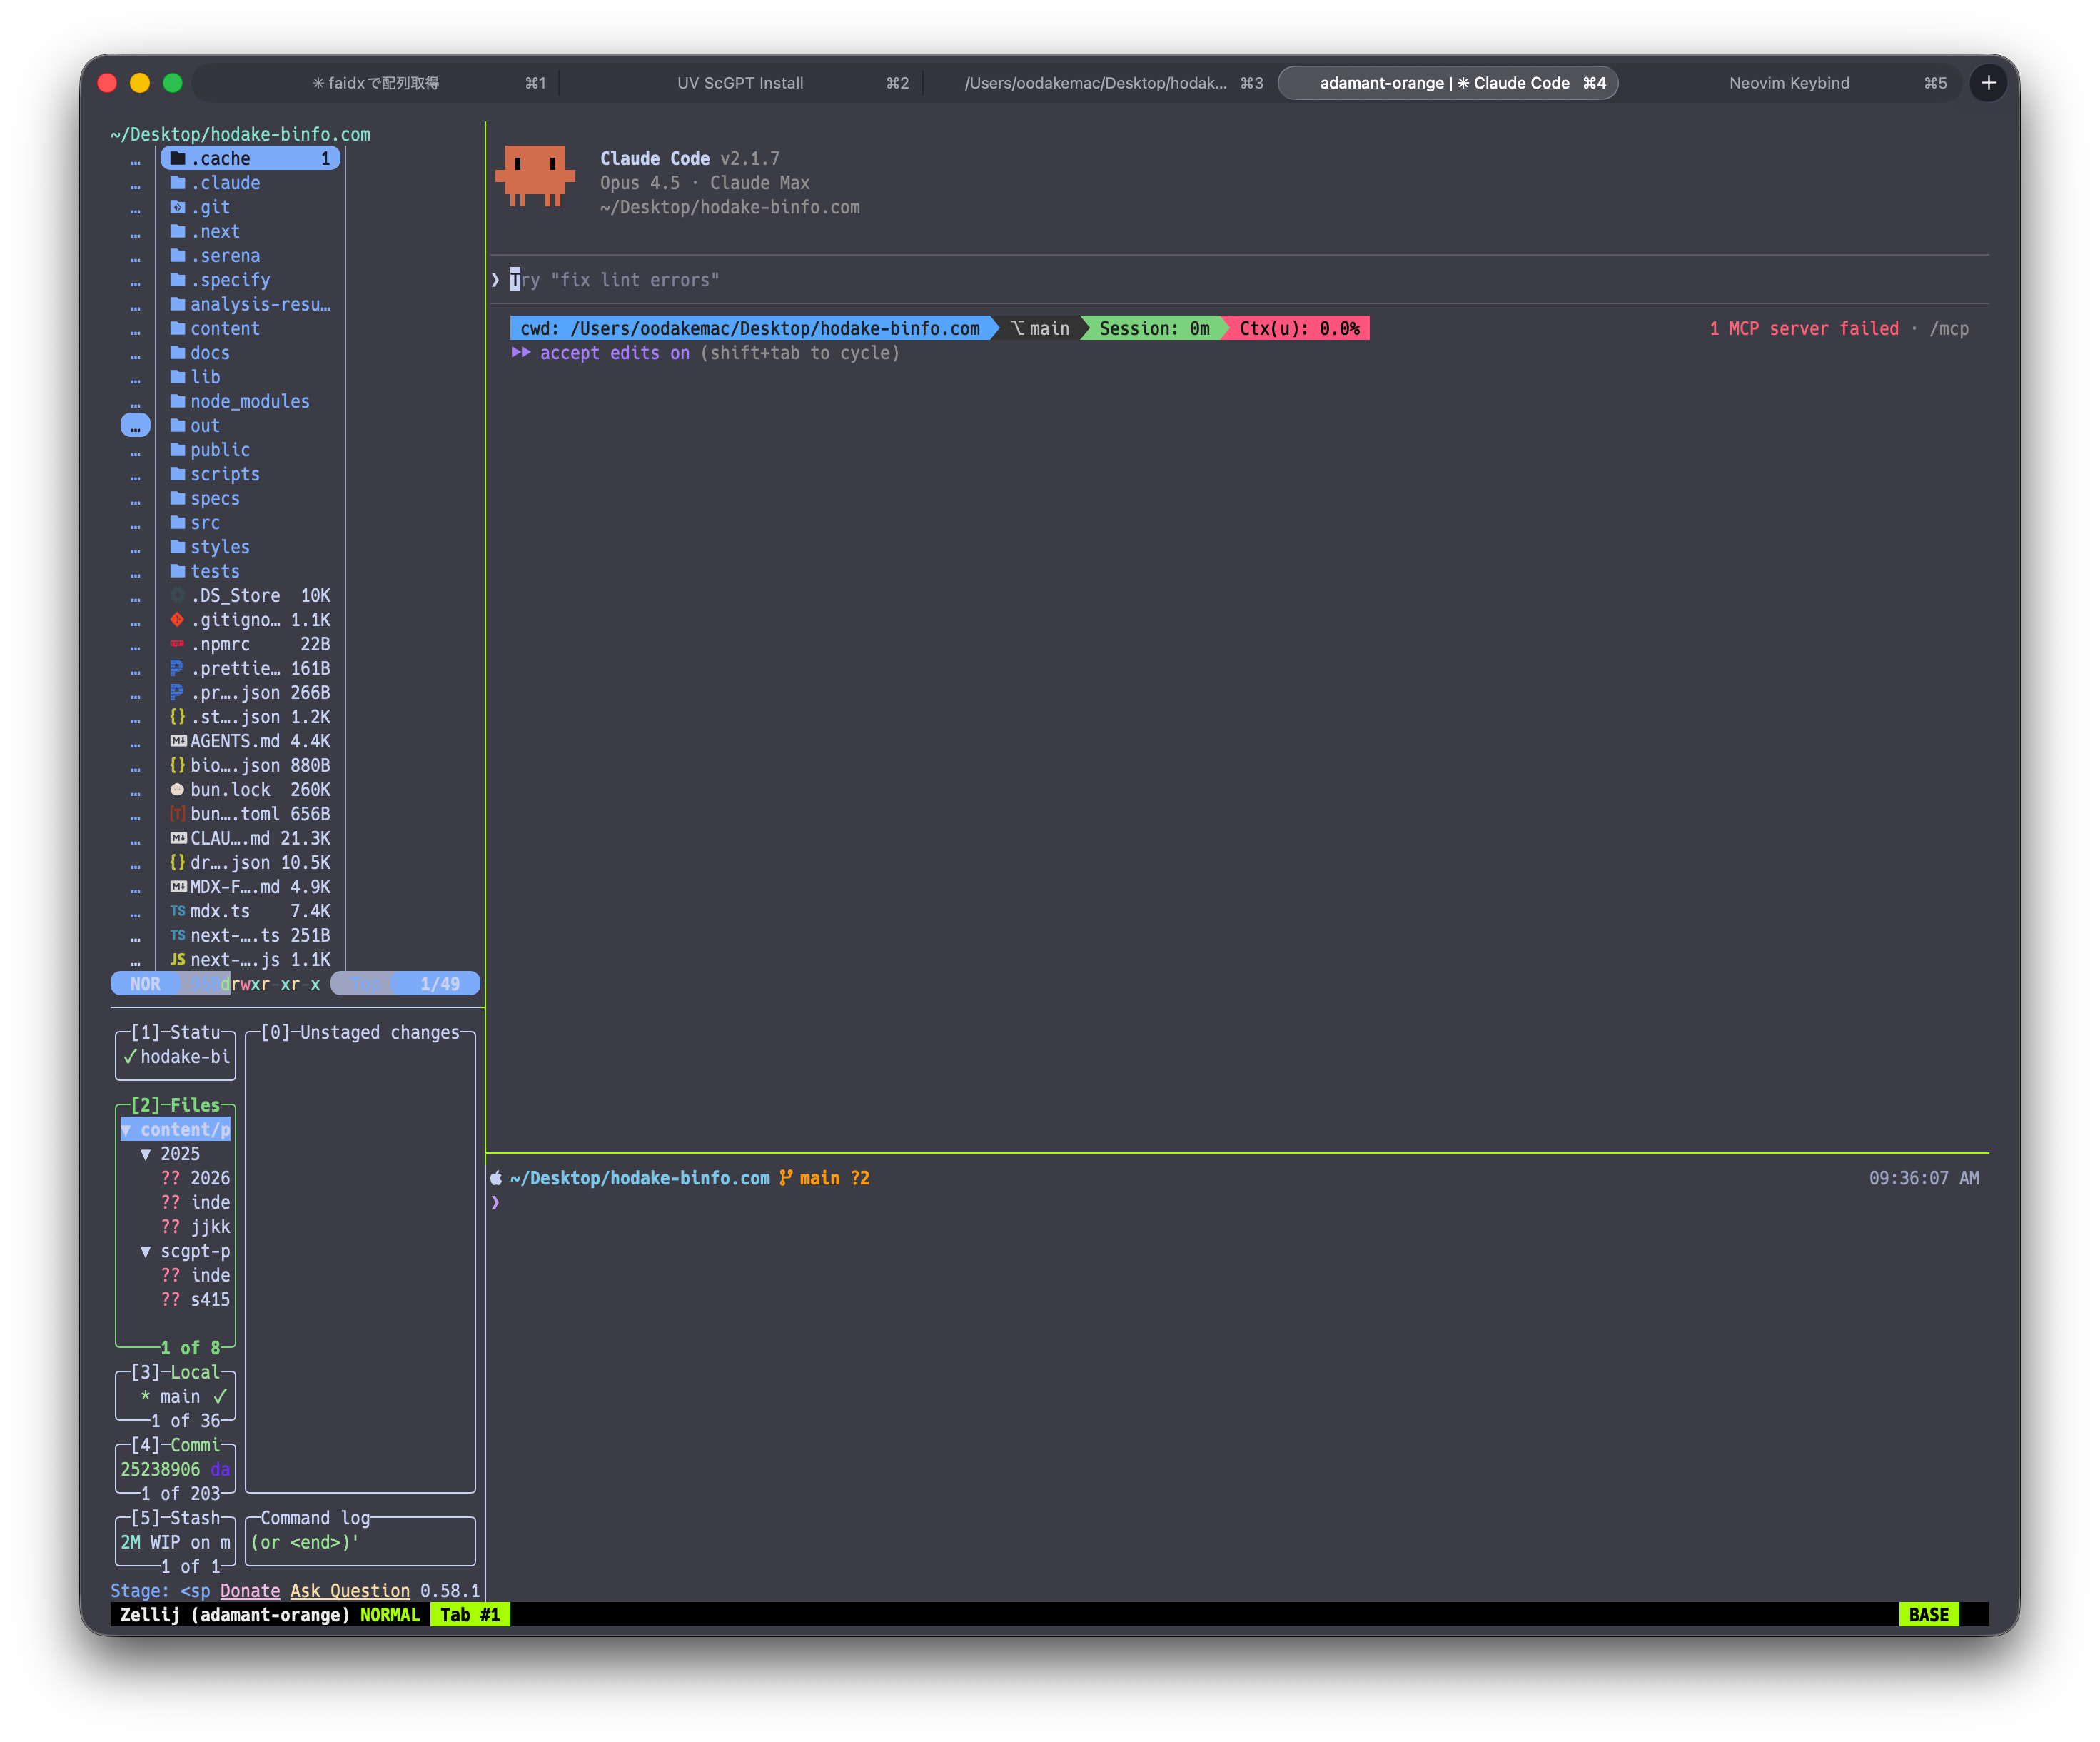Viewport: 2100px width, 1742px height.
Task: Click the .git folder icon
Action: point(177,207)
